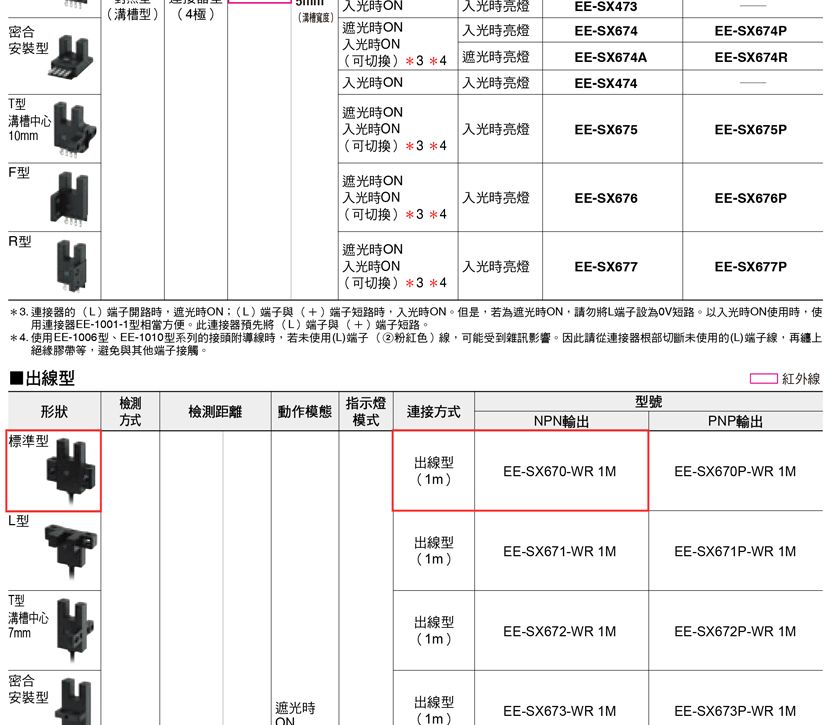Click model EE-SX675
The image size is (830, 725).
tap(606, 130)
